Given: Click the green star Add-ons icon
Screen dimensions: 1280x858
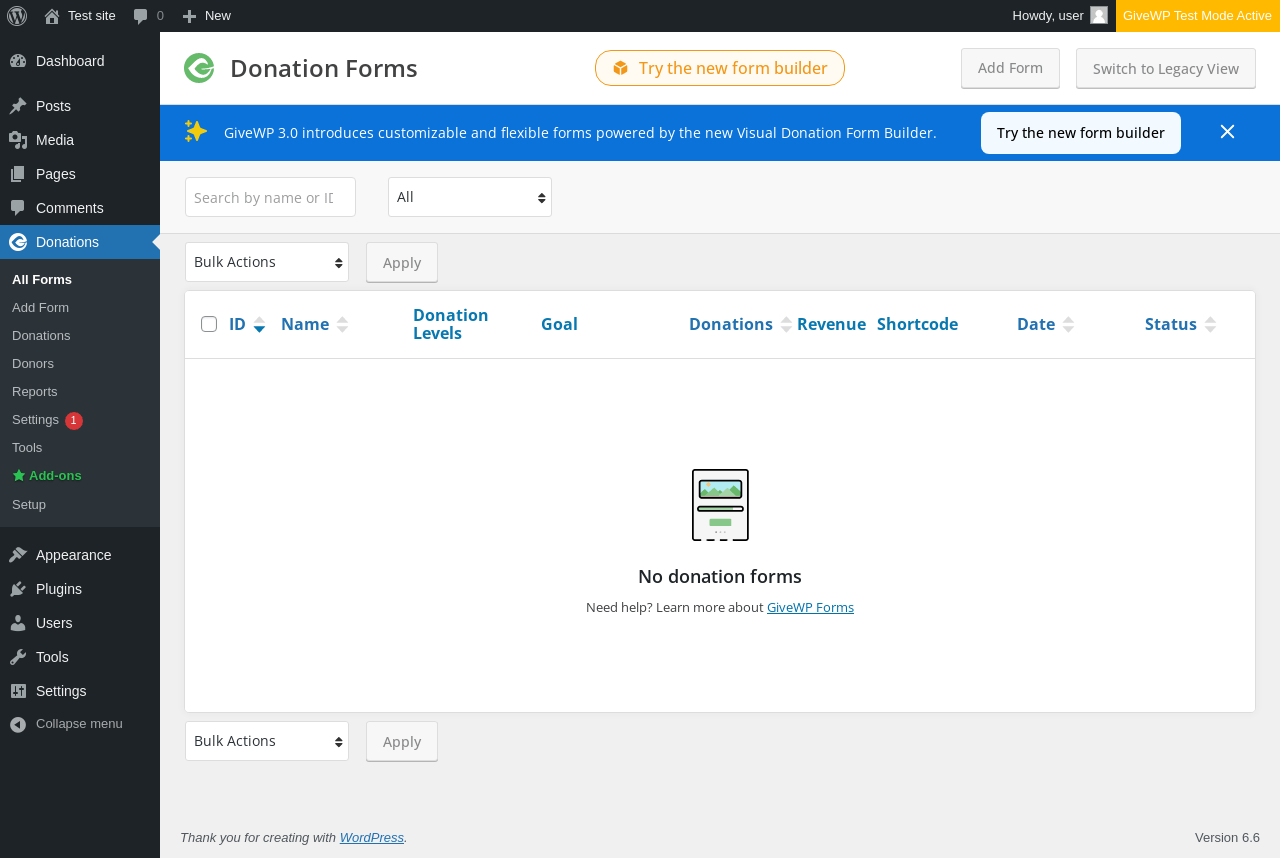Looking at the screenshot, I should pyautogui.click(x=18, y=476).
